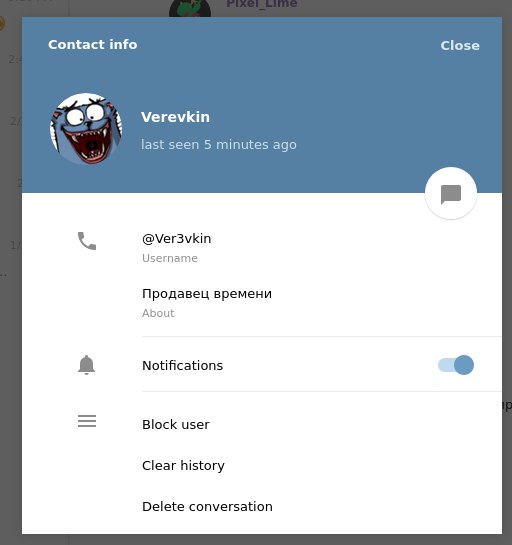The width and height of the screenshot is (512, 545).
Task: Click the Pixel_Lime name behind the dialog
Action: coord(262,4)
